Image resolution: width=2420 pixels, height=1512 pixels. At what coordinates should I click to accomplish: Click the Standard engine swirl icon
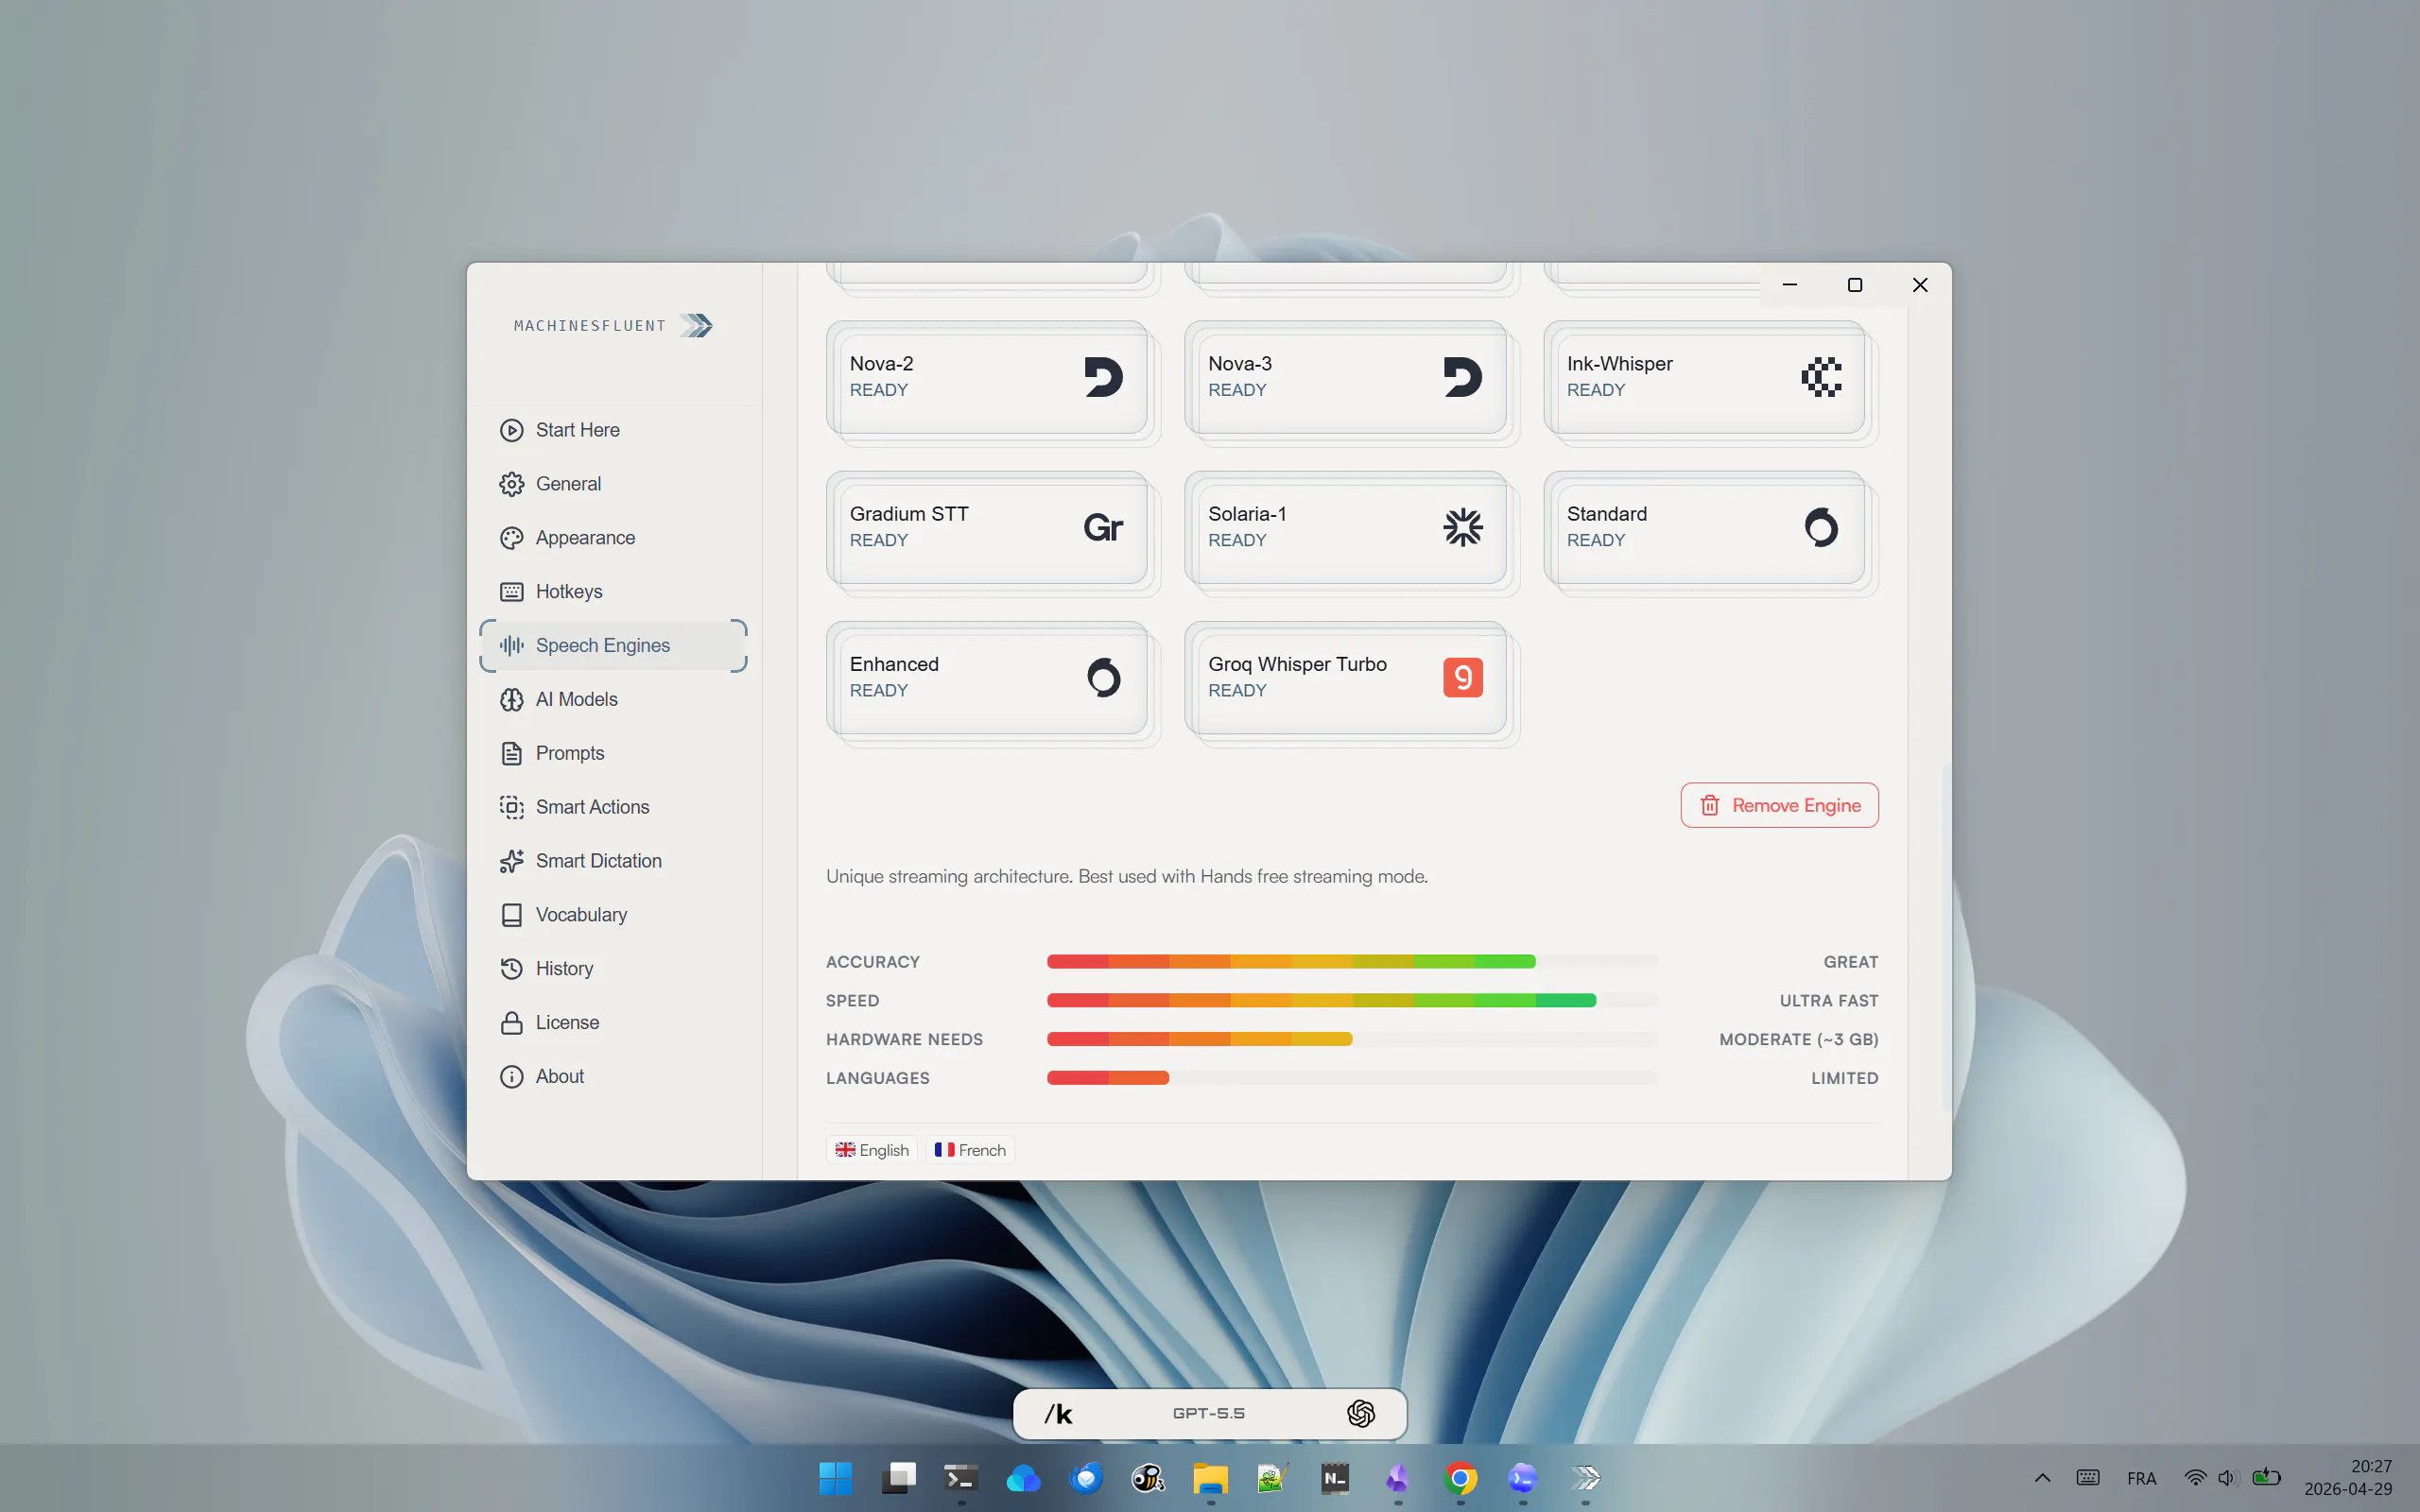click(1821, 527)
